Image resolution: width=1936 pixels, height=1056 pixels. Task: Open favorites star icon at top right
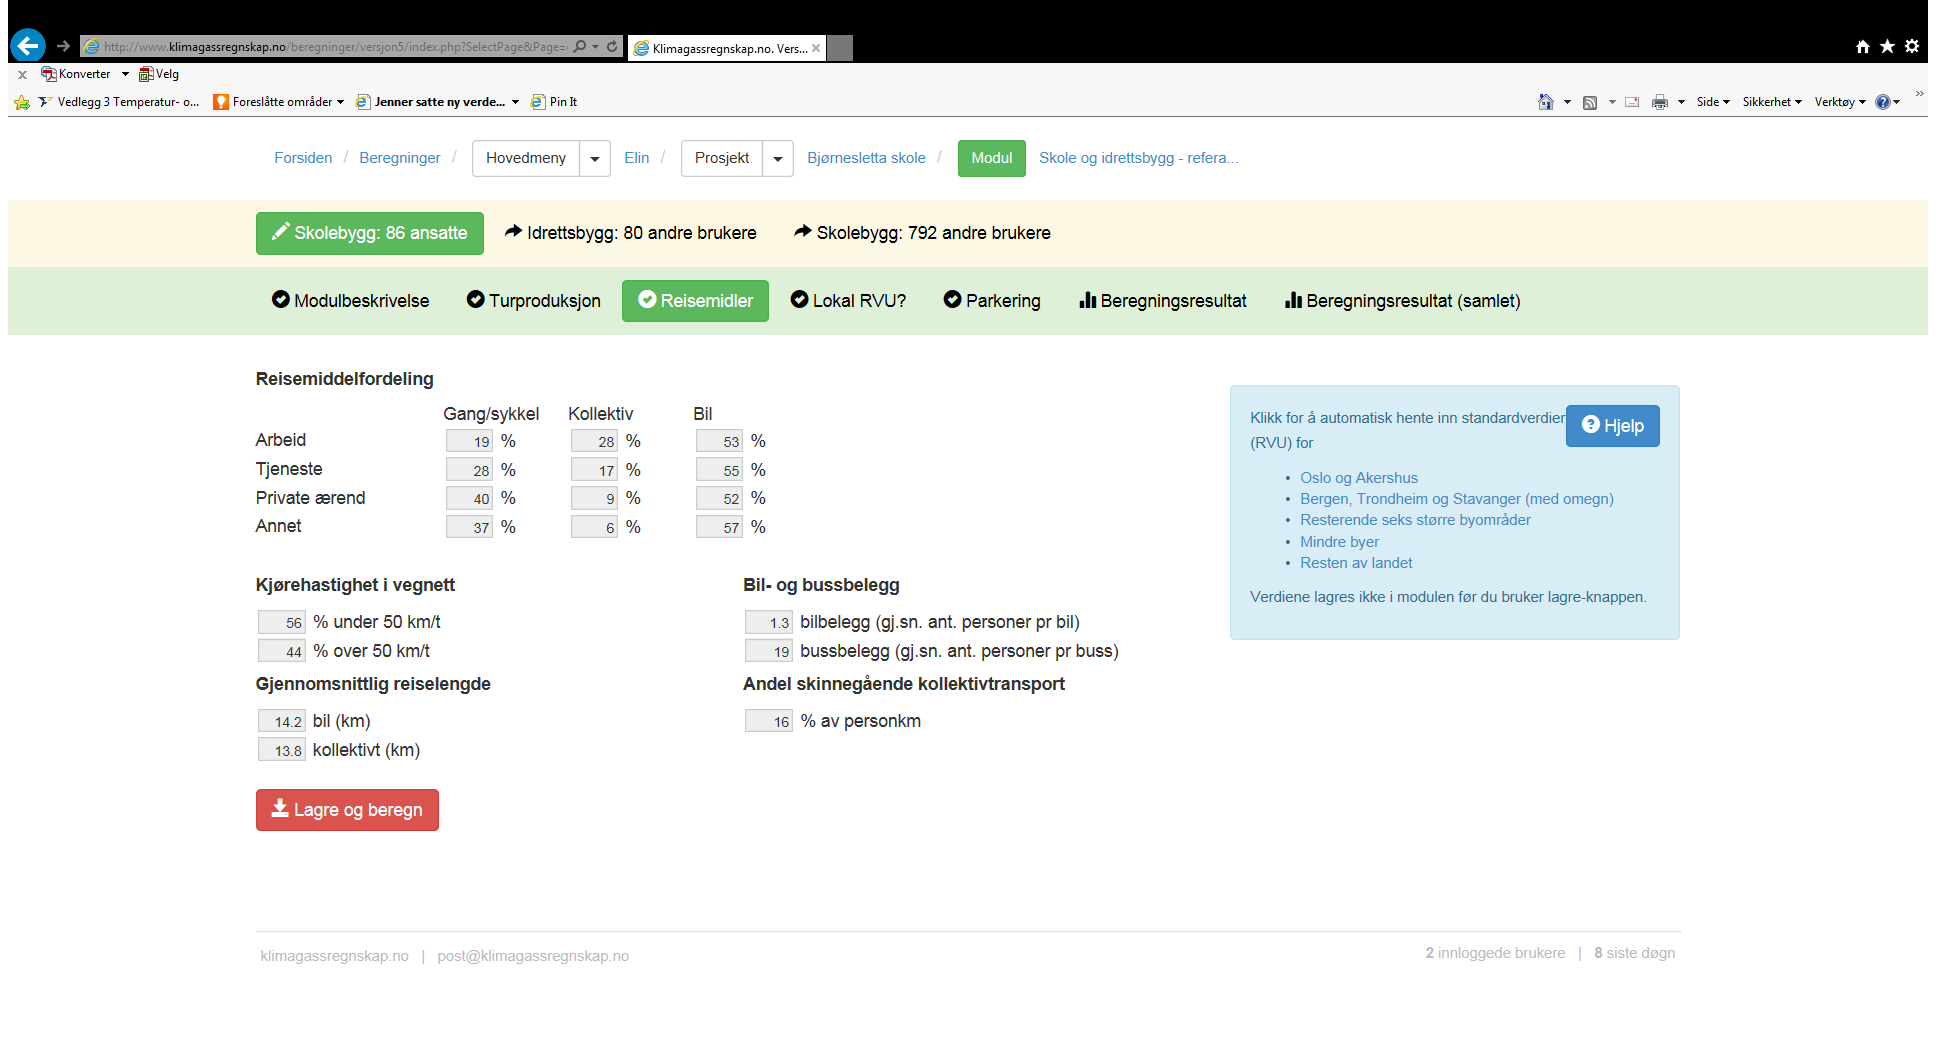[1887, 47]
